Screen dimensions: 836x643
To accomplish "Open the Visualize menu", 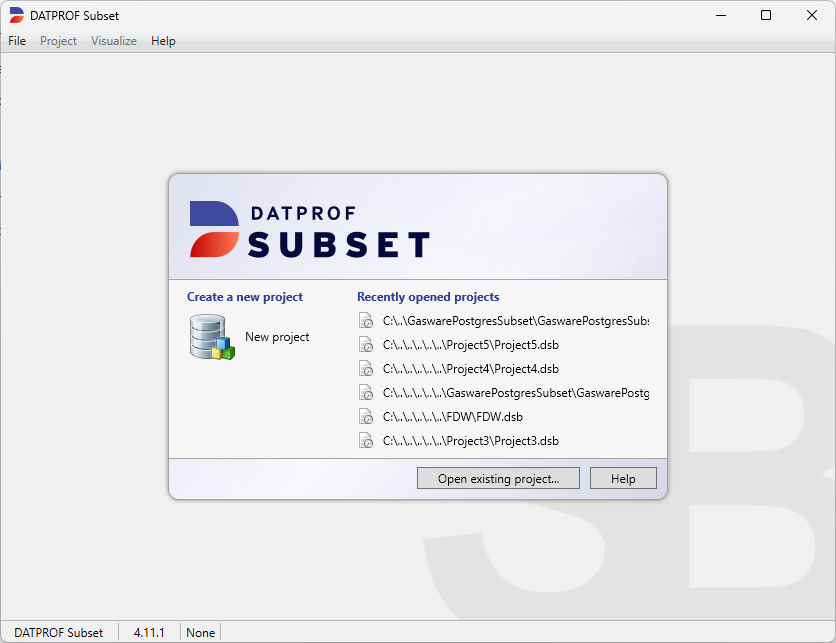I will 113,41.
